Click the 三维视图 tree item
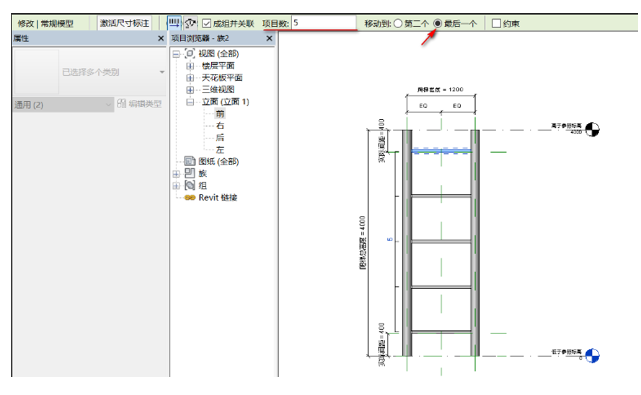This screenshot has height=395, width=641. (218, 90)
